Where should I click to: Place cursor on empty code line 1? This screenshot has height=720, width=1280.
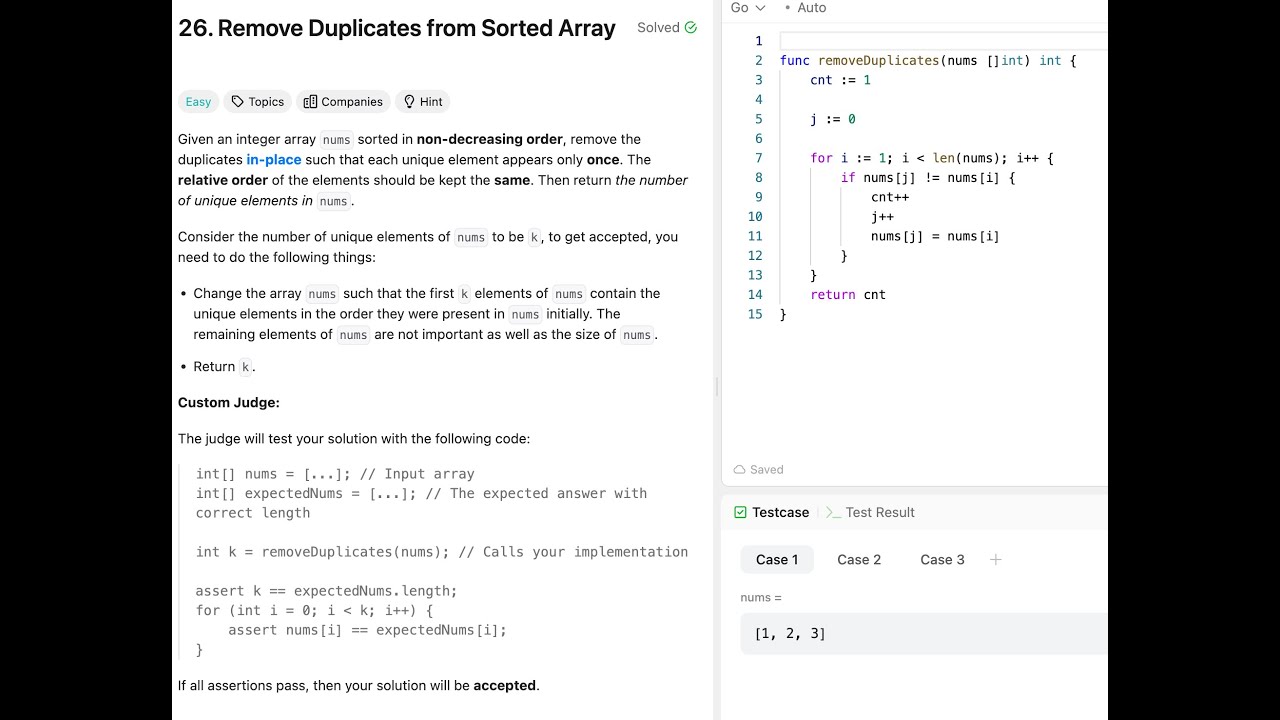tap(943, 41)
